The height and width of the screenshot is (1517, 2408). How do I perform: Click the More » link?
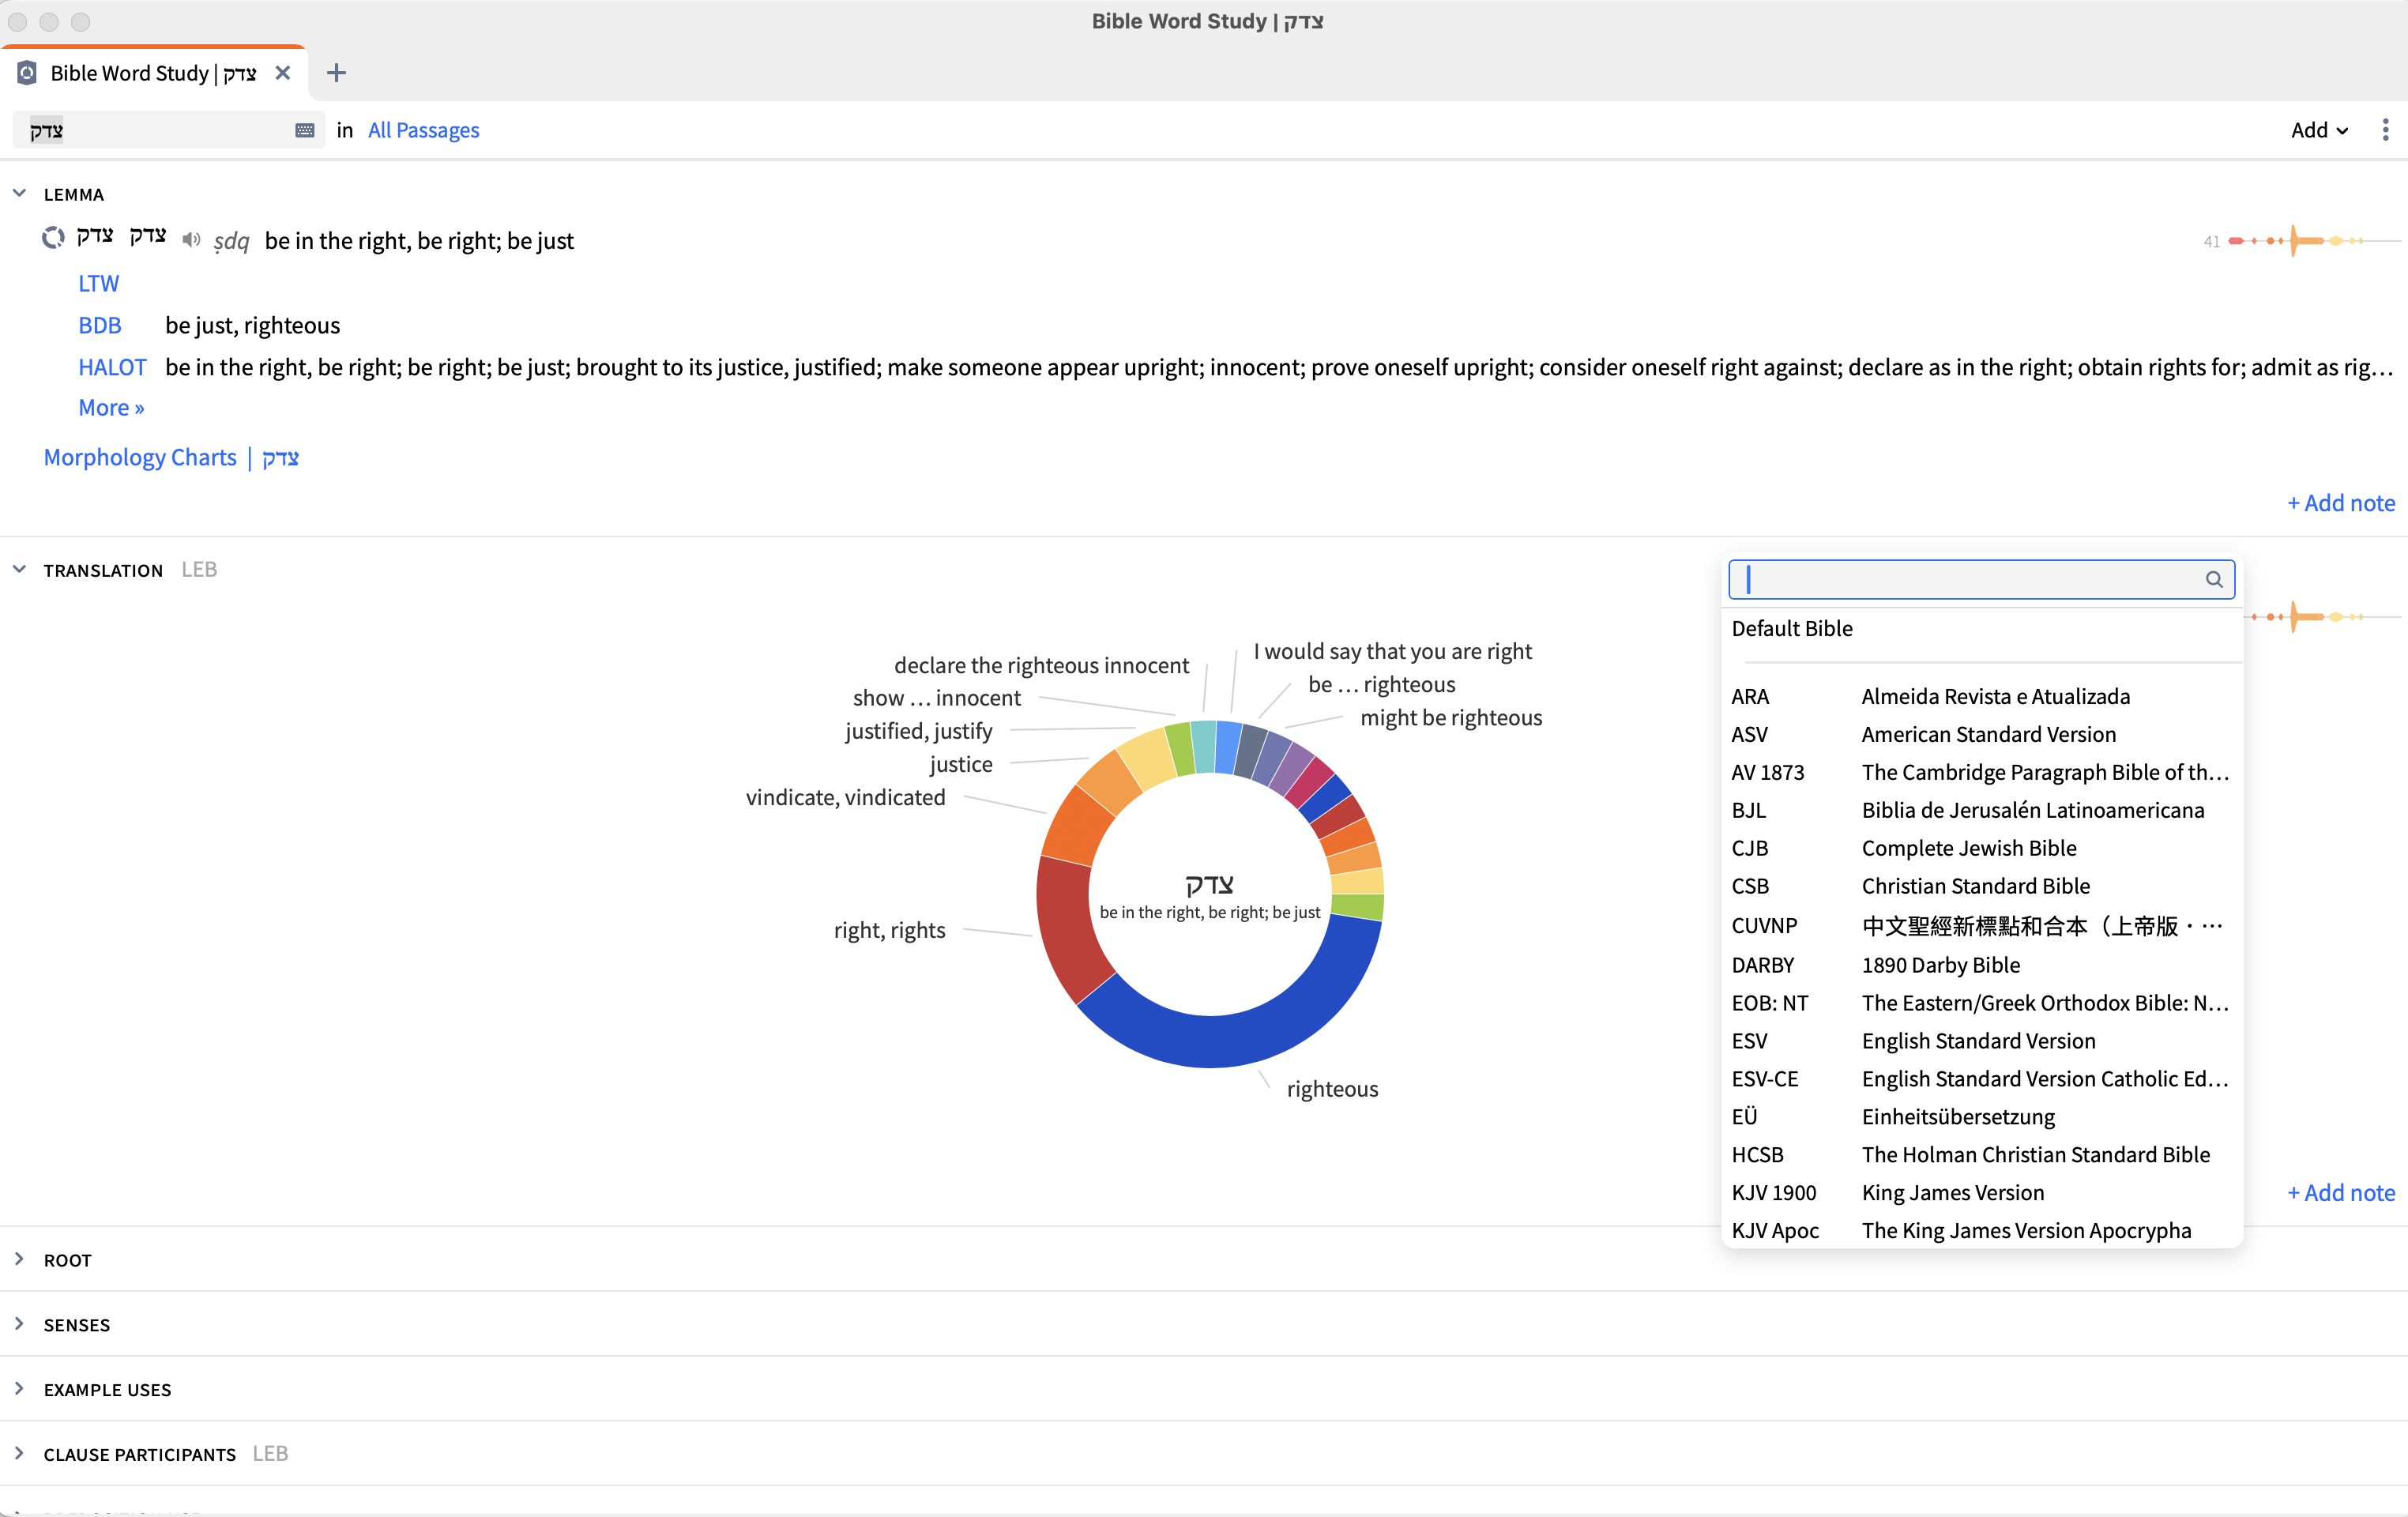(111, 408)
